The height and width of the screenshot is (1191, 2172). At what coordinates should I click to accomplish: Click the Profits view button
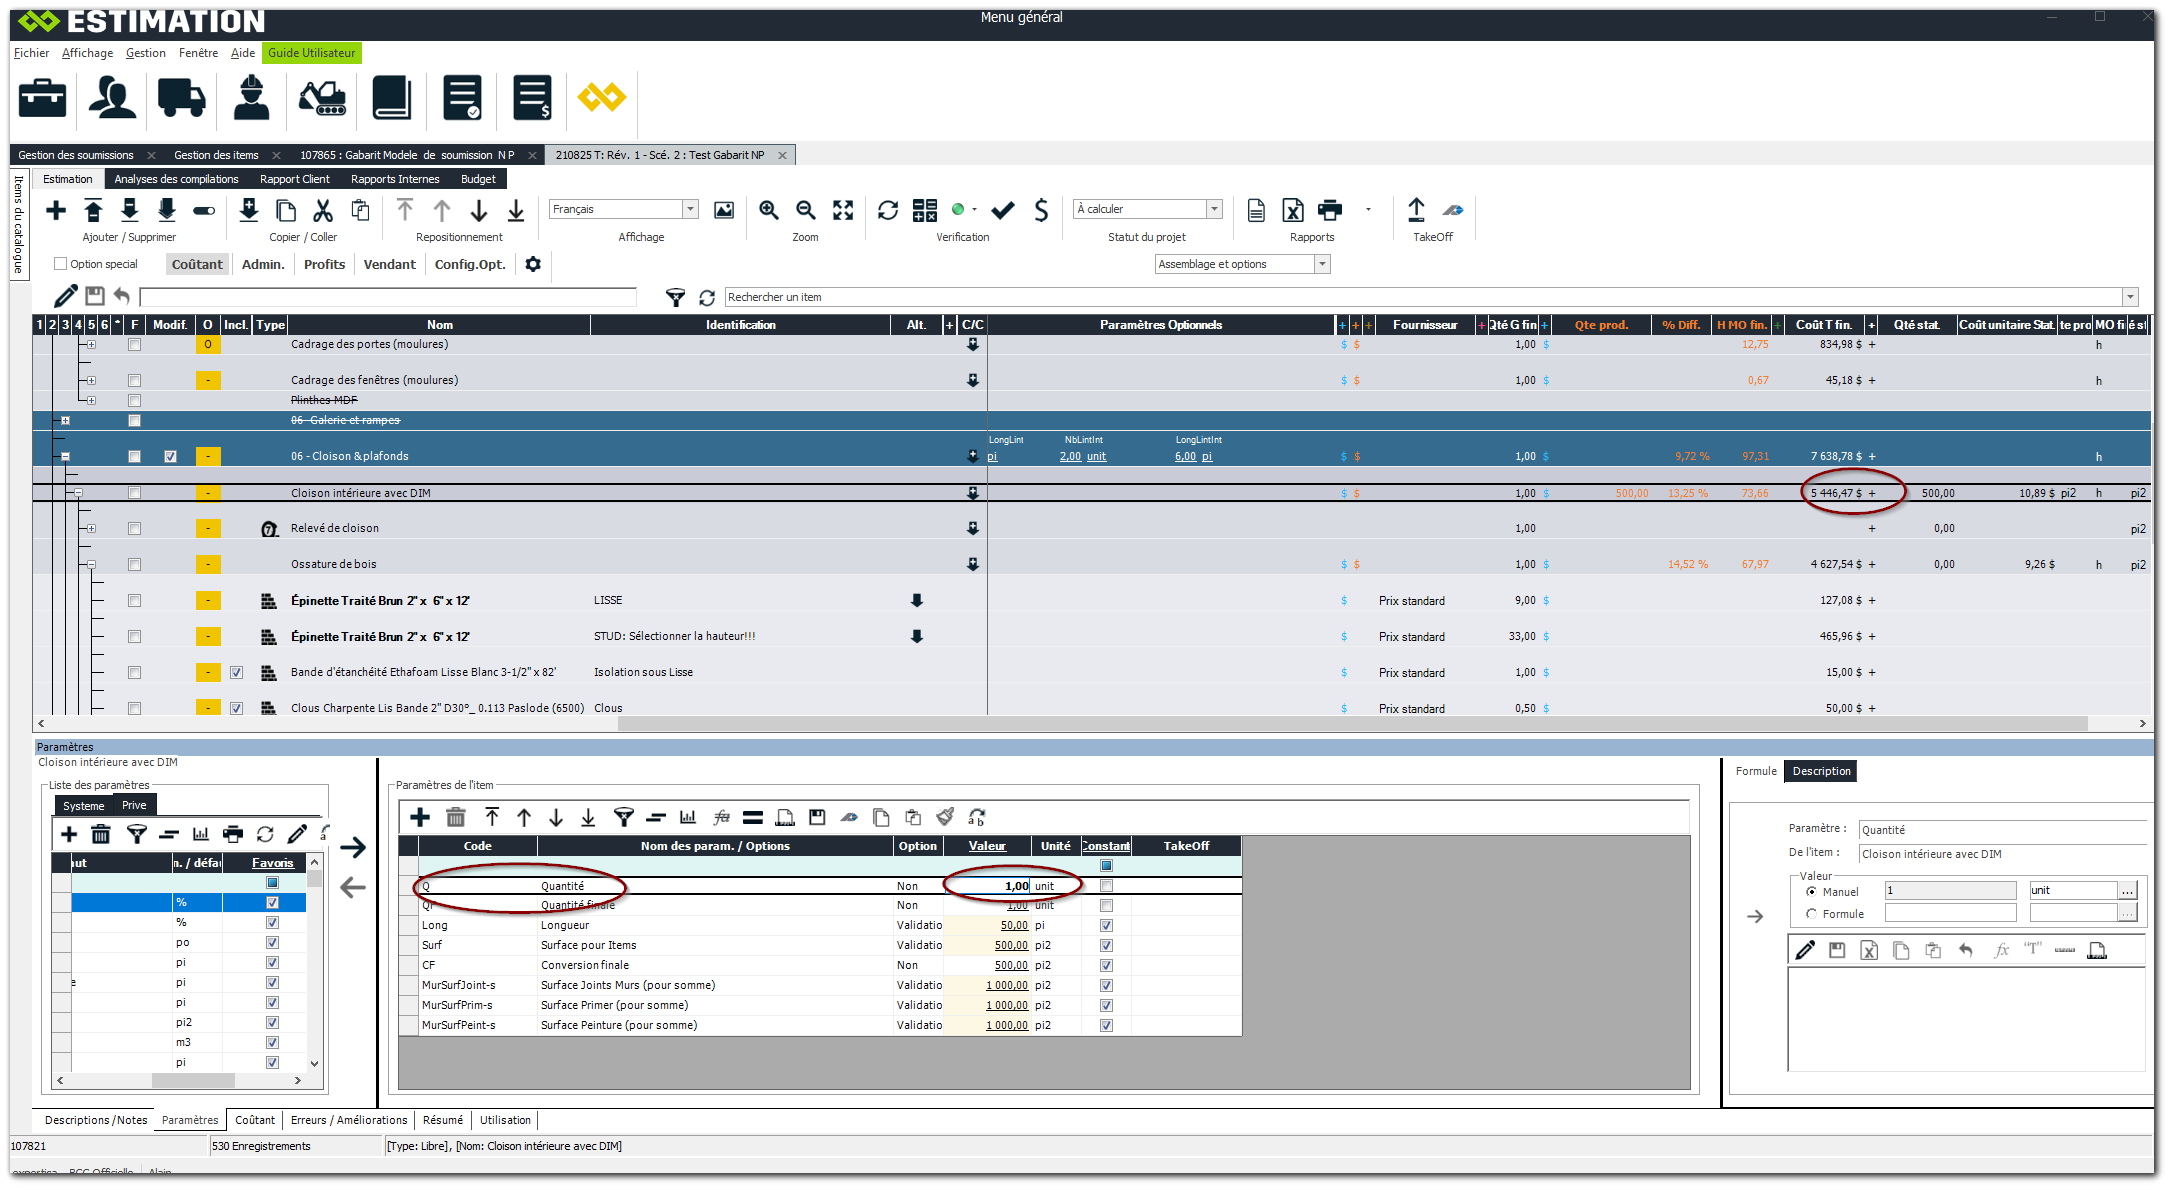[x=324, y=264]
